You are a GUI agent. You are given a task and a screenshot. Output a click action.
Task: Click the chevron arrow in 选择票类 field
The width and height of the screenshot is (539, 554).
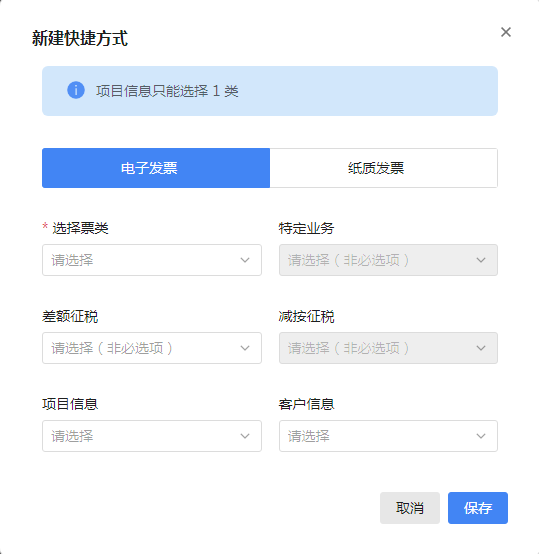(x=245, y=260)
